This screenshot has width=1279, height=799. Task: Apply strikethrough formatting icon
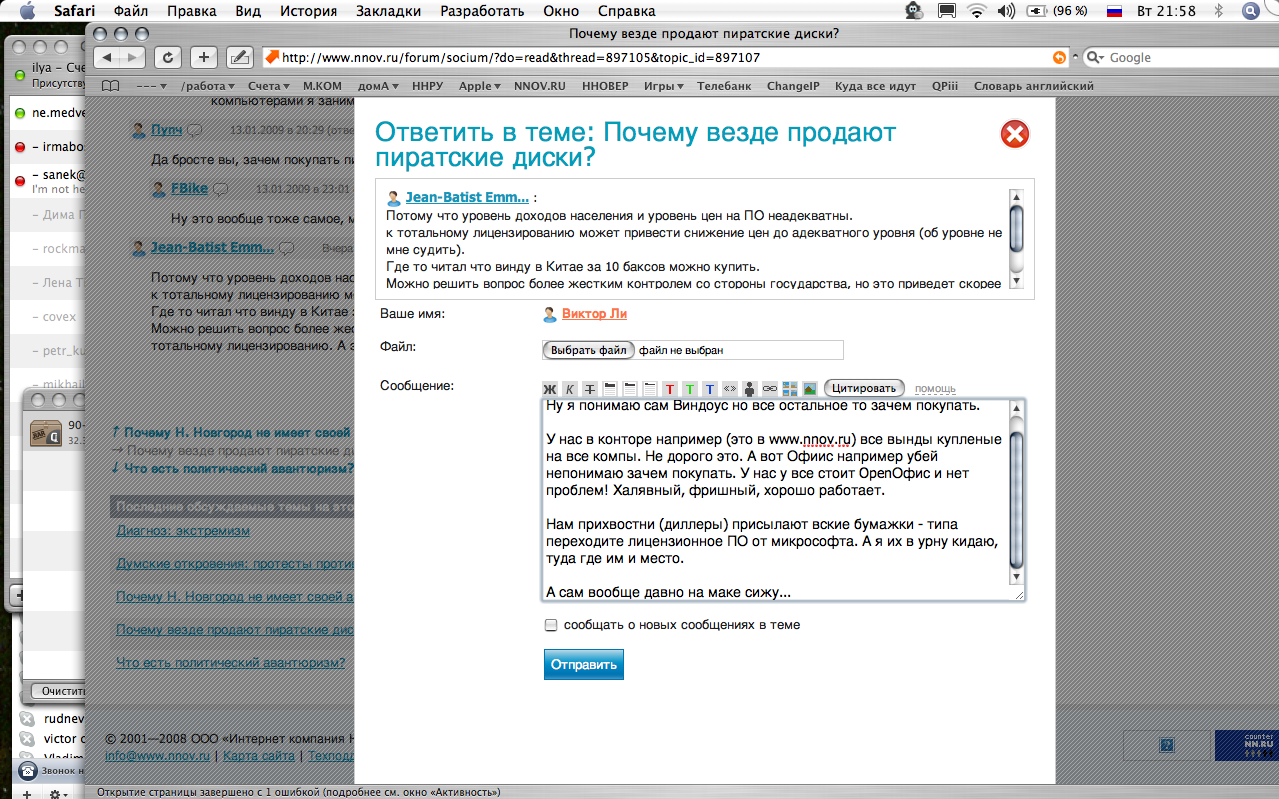(x=590, y=389)
